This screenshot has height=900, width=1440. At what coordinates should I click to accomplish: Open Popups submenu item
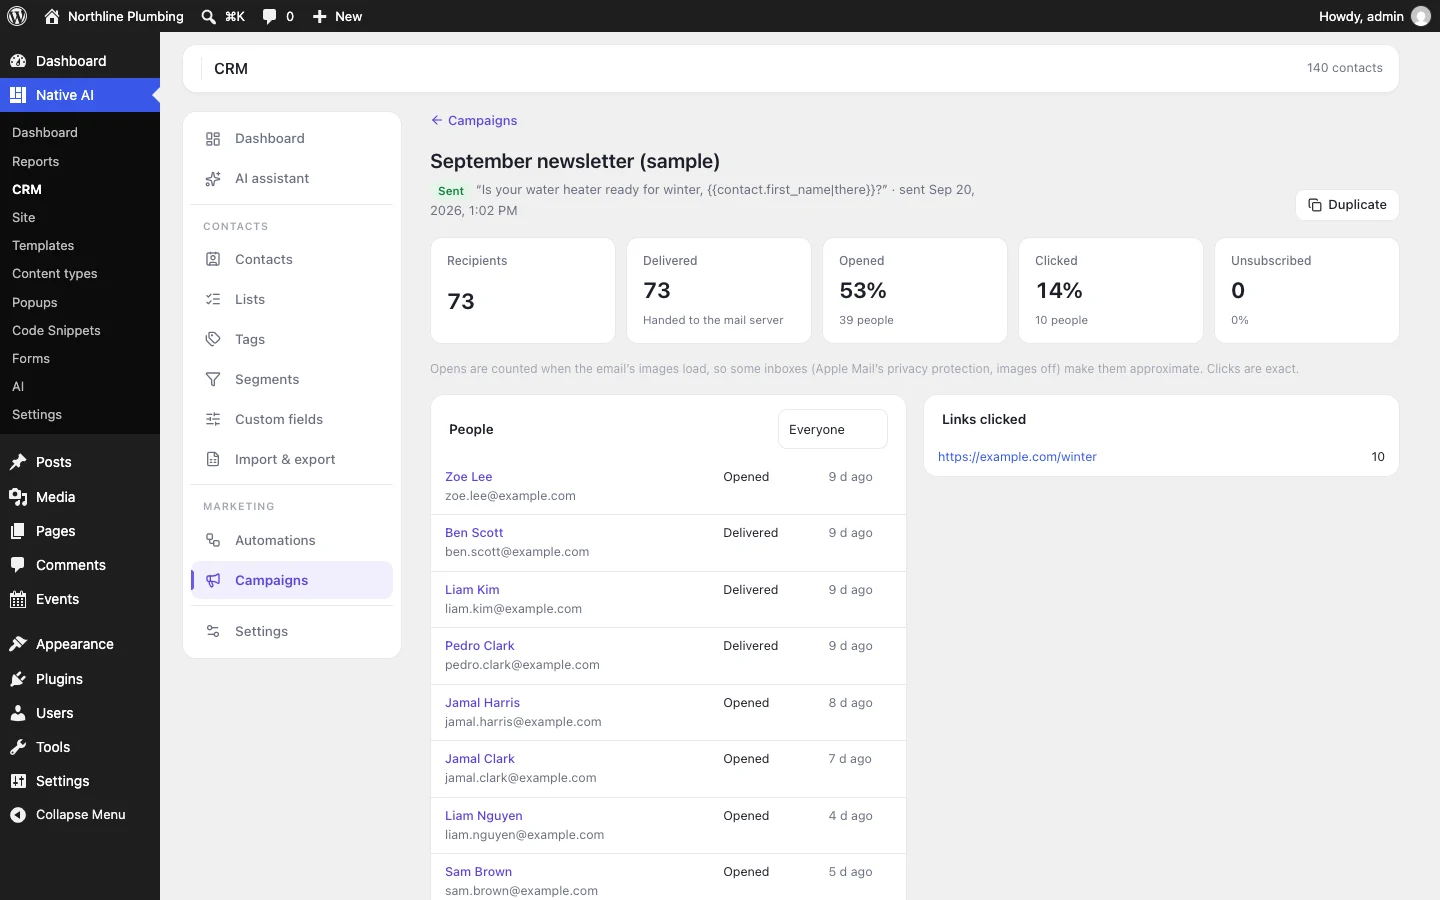[35, 302]
